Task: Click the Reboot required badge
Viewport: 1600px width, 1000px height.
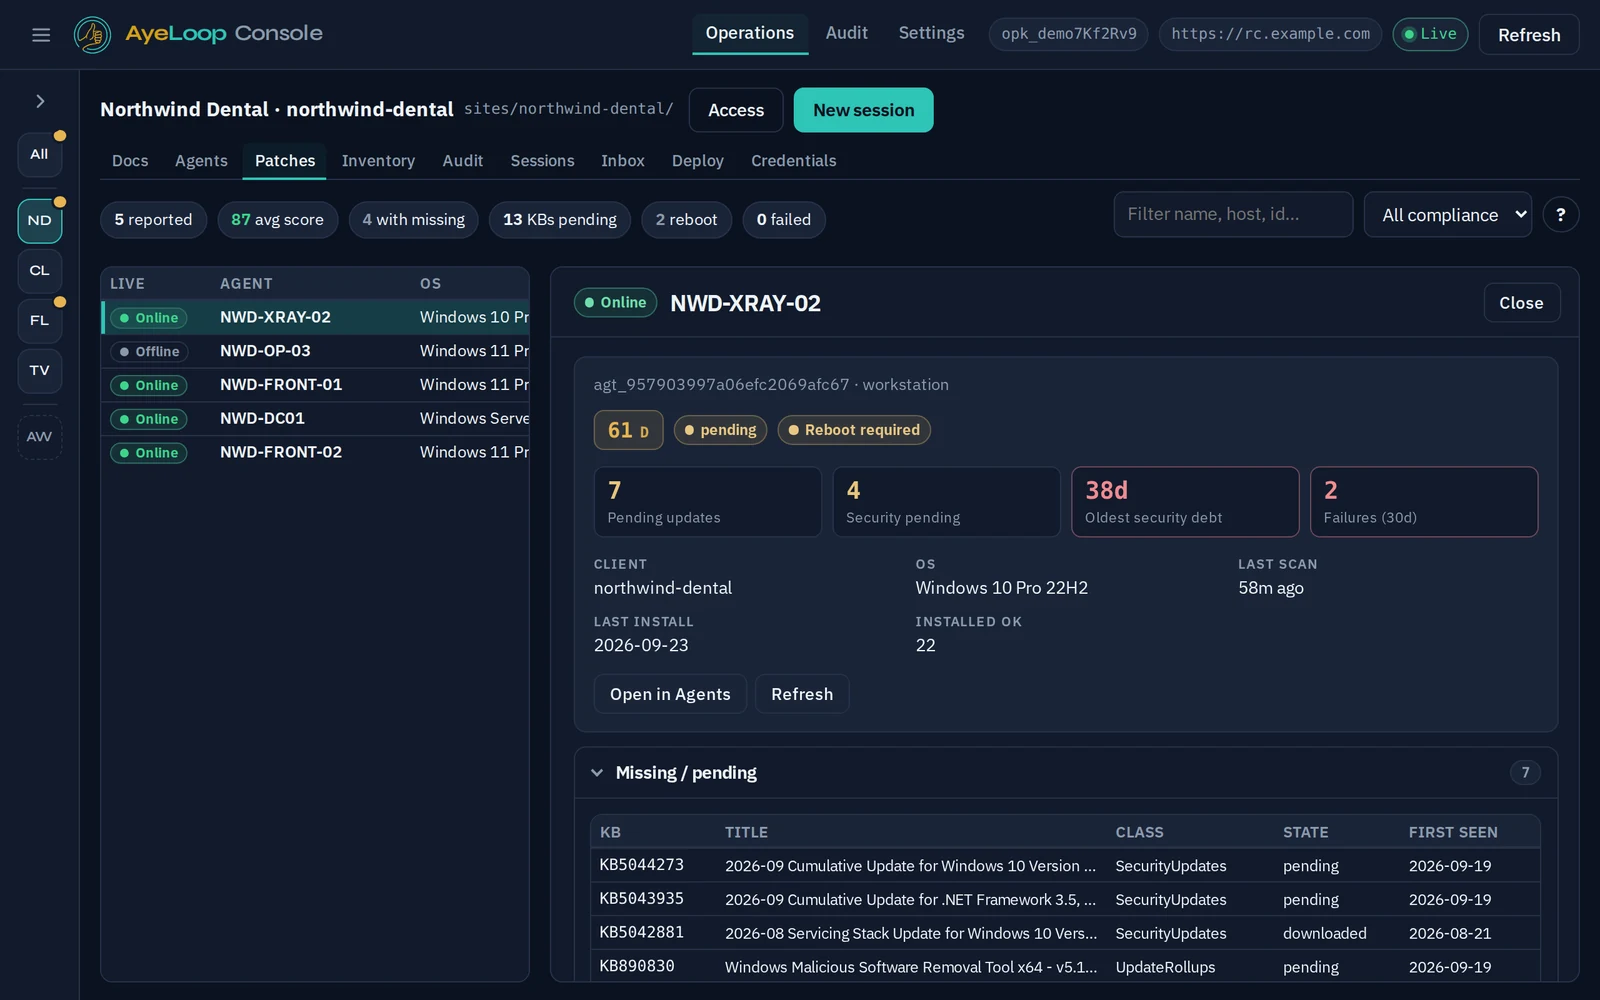Action: pos(854,430)
